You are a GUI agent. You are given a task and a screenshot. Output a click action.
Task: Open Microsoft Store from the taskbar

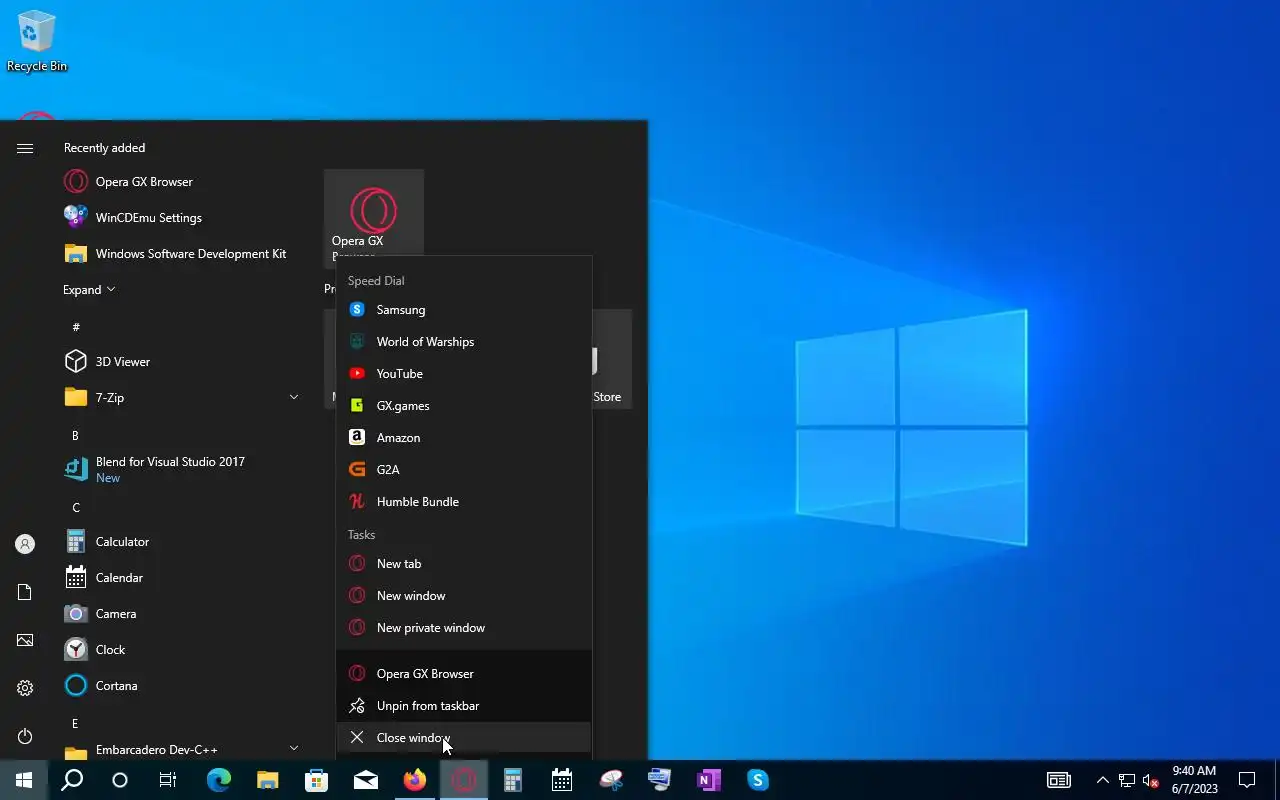point(316,780)
